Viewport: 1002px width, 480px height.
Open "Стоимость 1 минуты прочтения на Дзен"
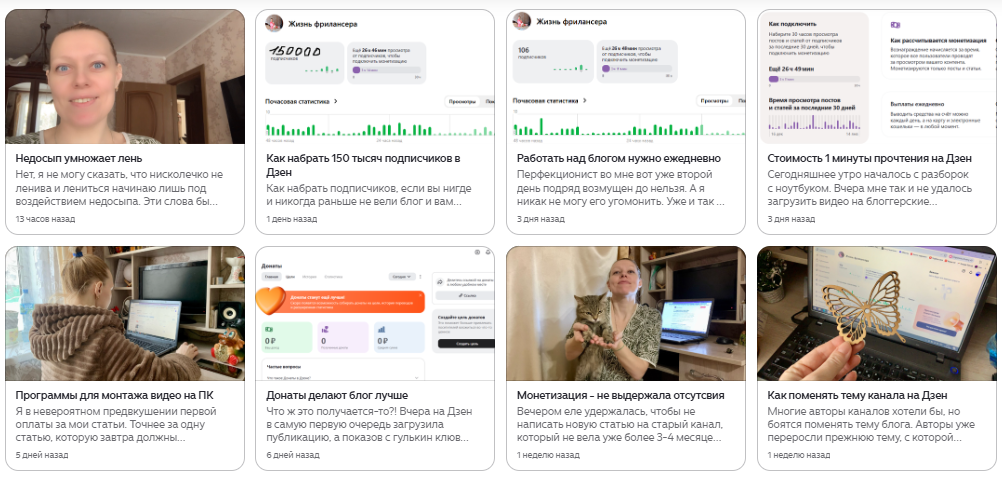pos(869,158)
